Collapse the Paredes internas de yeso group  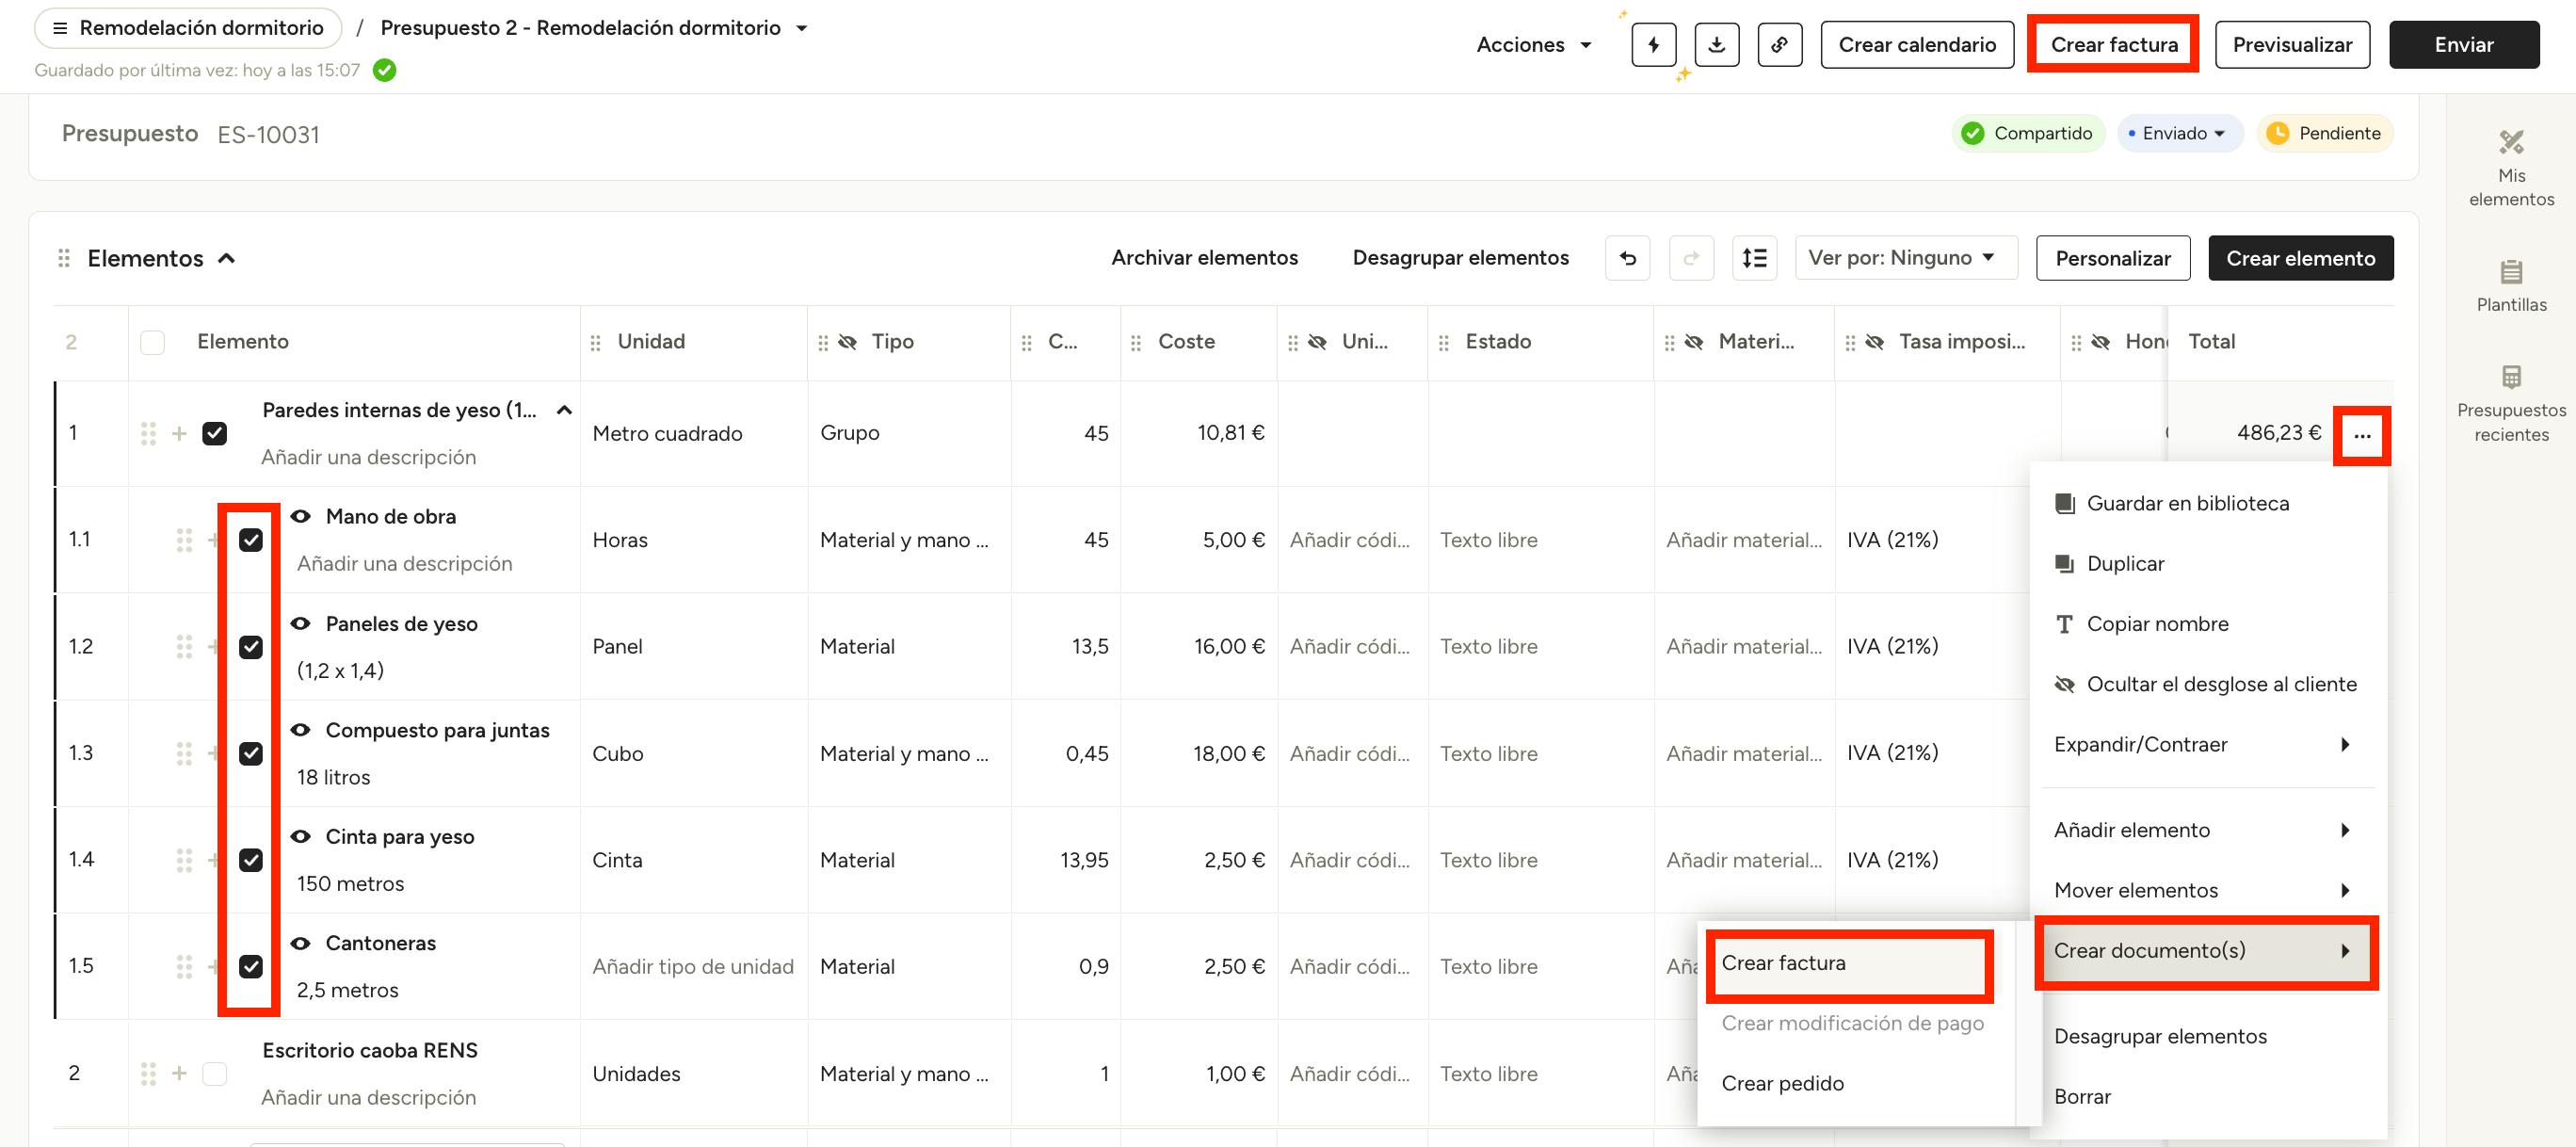564,410
